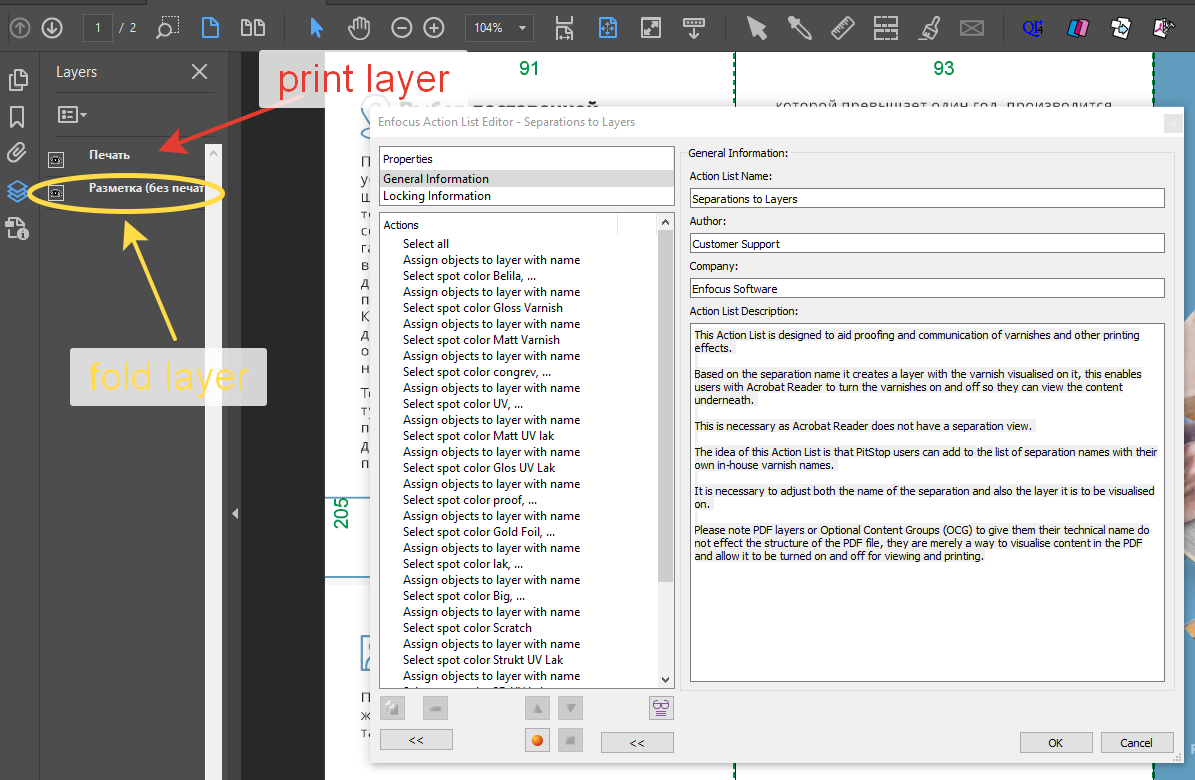This screenshot has height=780, width=1195.
Task: Select 'Select spot color Scratch' action
Action: (467, 628)
